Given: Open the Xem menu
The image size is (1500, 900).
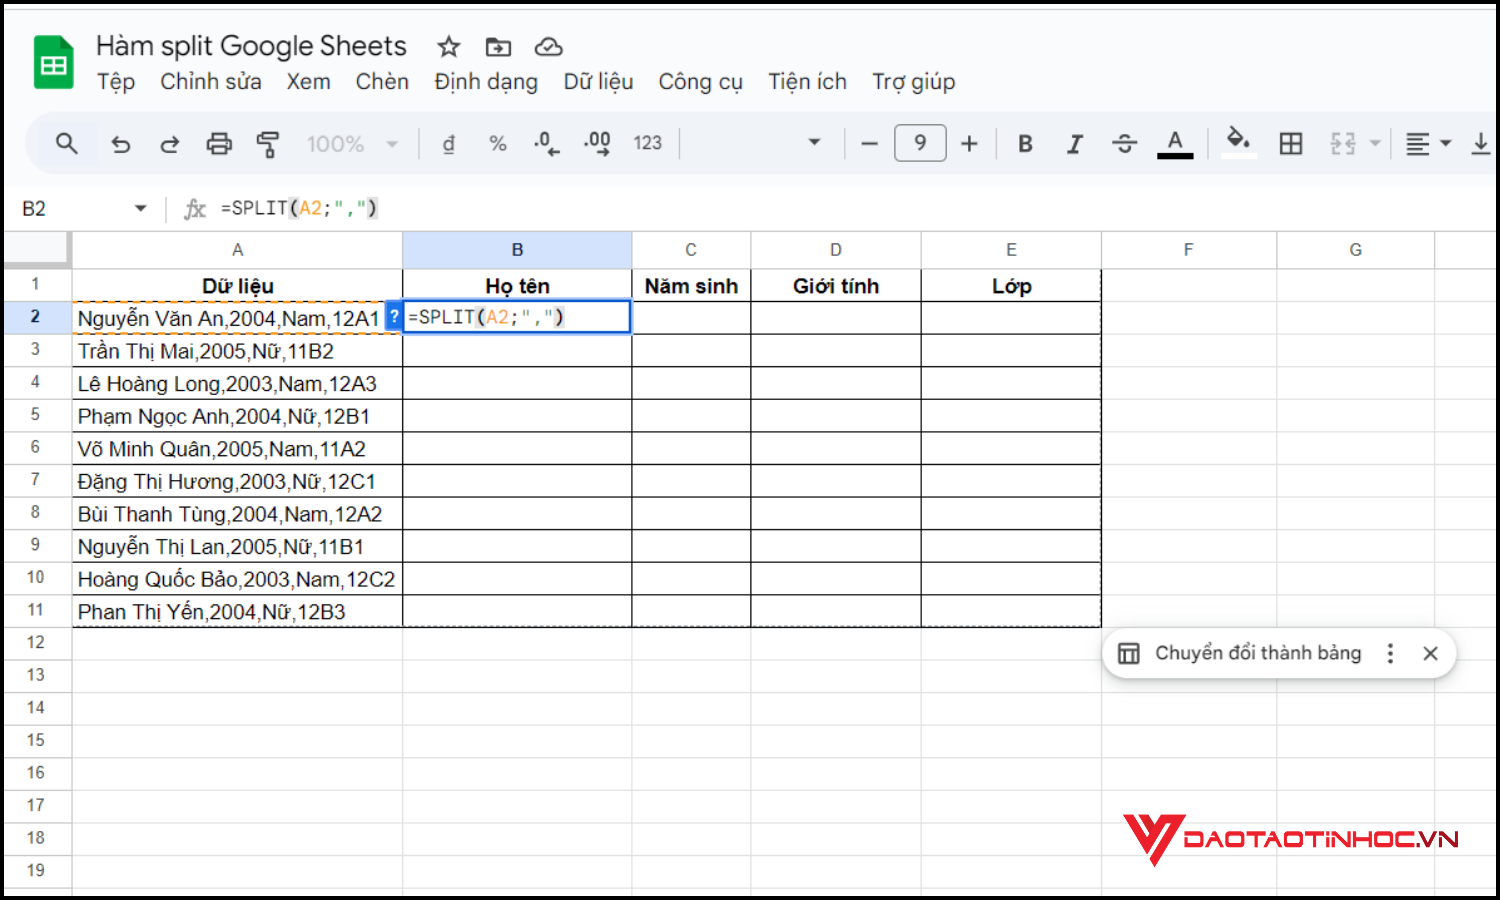Looking at the screenshot, I should (308, 82).
